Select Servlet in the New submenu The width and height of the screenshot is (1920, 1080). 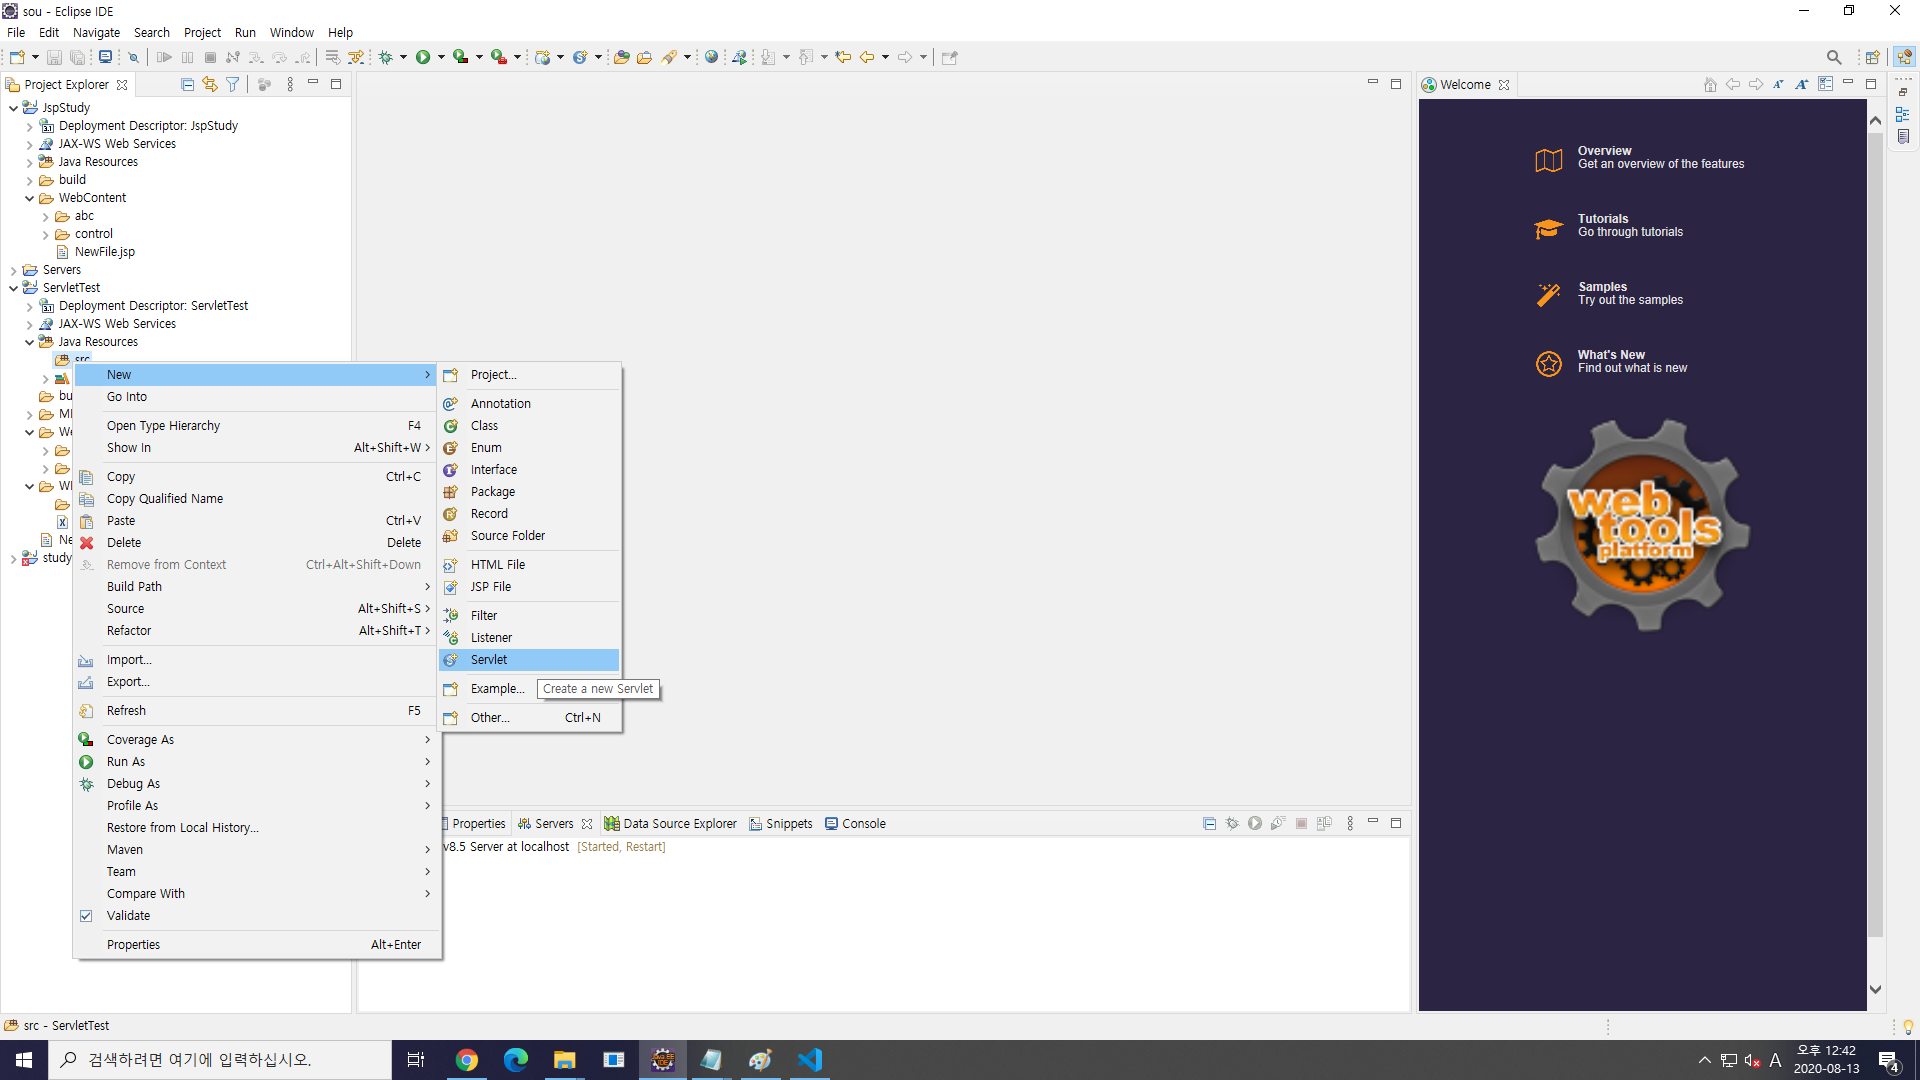coord(489,660)
